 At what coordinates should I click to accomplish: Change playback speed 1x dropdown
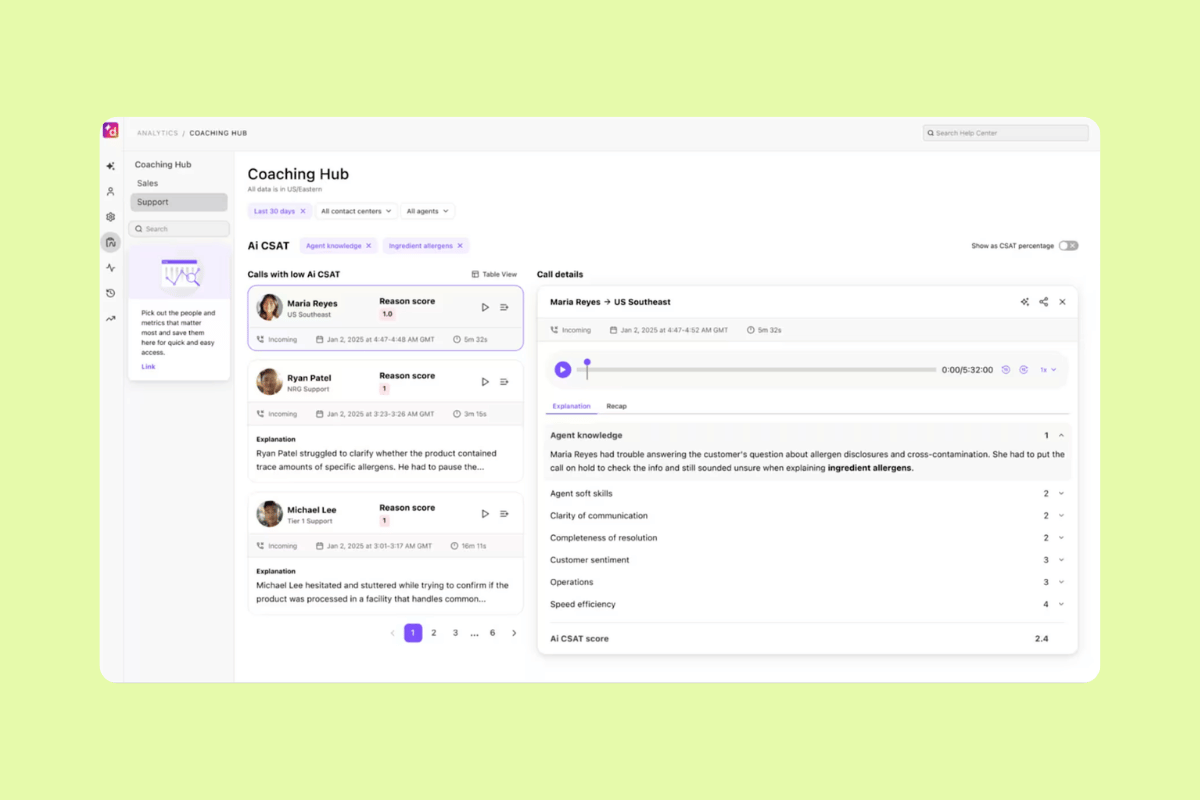(1048, 370)
